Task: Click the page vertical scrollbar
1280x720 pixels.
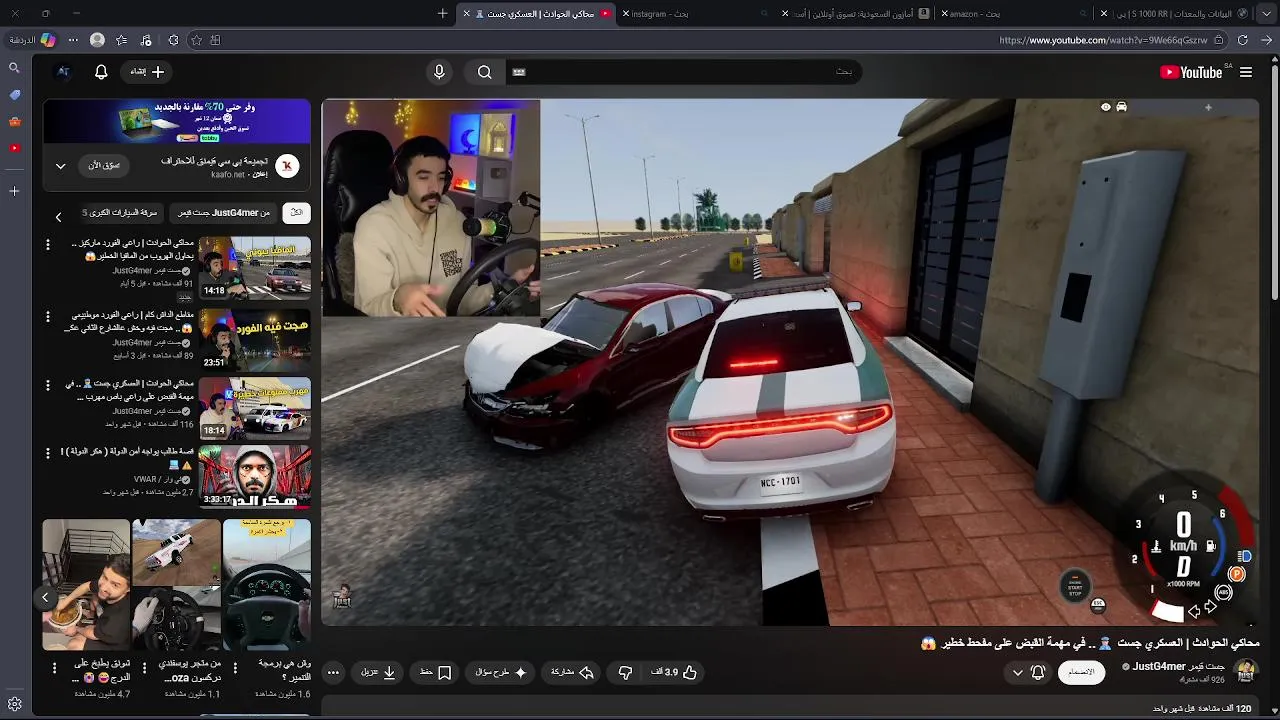Action: coord(1274,180)
